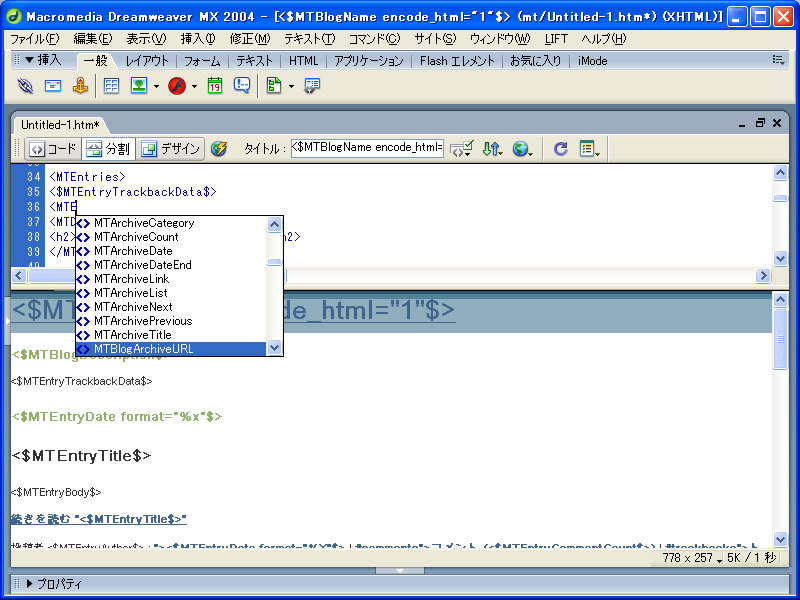The height and width of the screenshot is (600, 800).
Task: Insert Flash media icon
Action: [x=177, y=86]
